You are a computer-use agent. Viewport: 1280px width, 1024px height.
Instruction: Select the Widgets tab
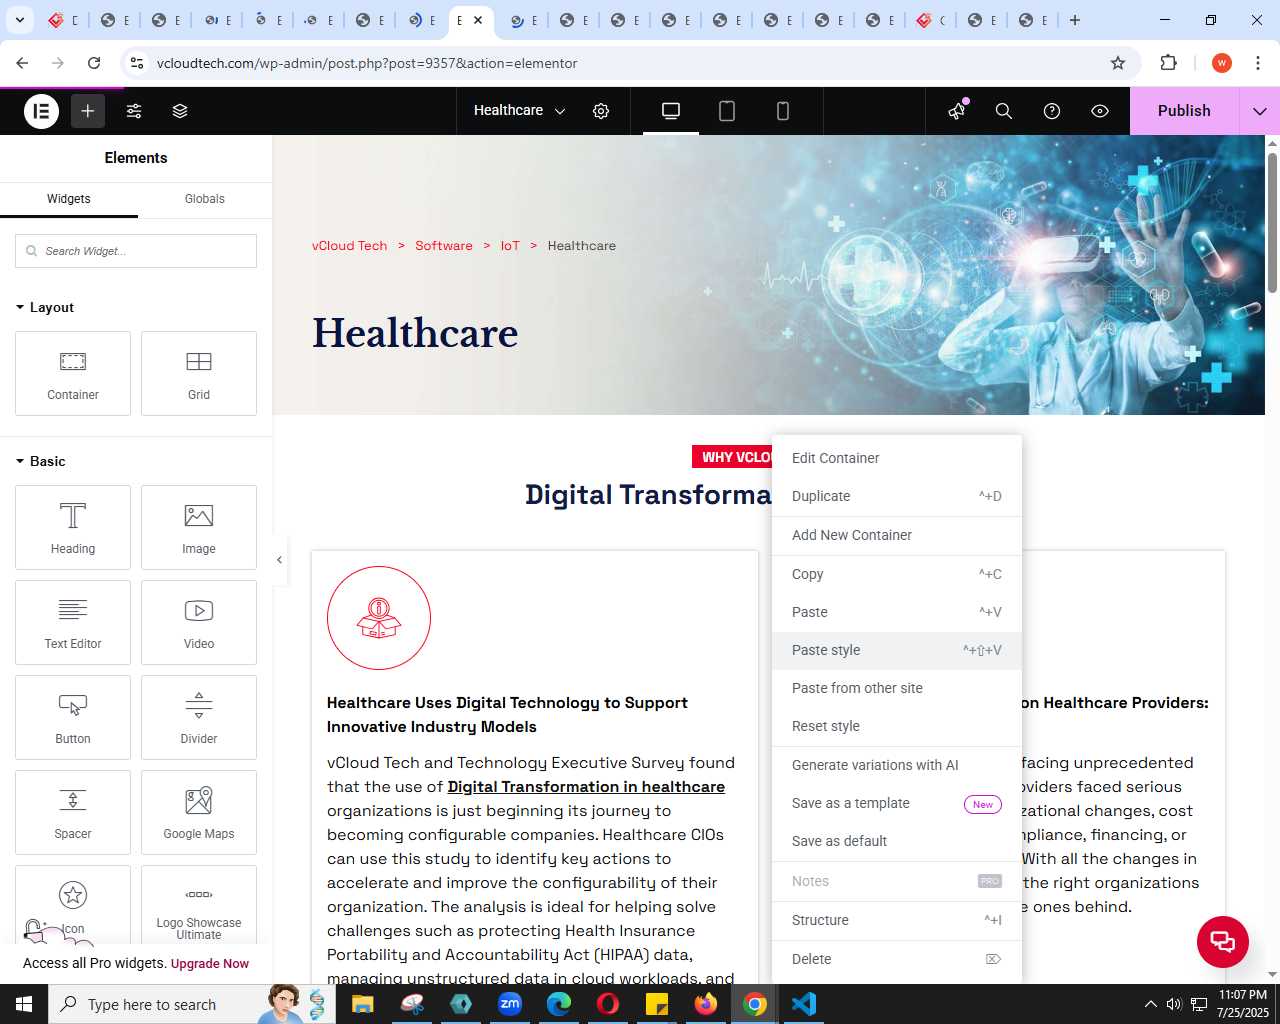[x=69, y=199]
